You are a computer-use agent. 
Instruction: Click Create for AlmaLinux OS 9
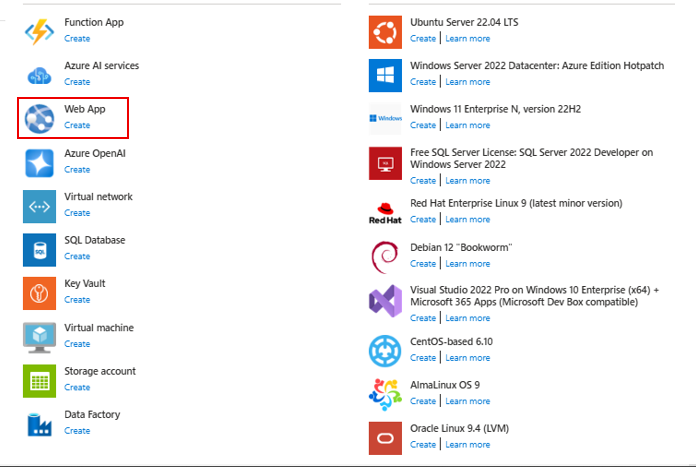click(x=423, y=401)
